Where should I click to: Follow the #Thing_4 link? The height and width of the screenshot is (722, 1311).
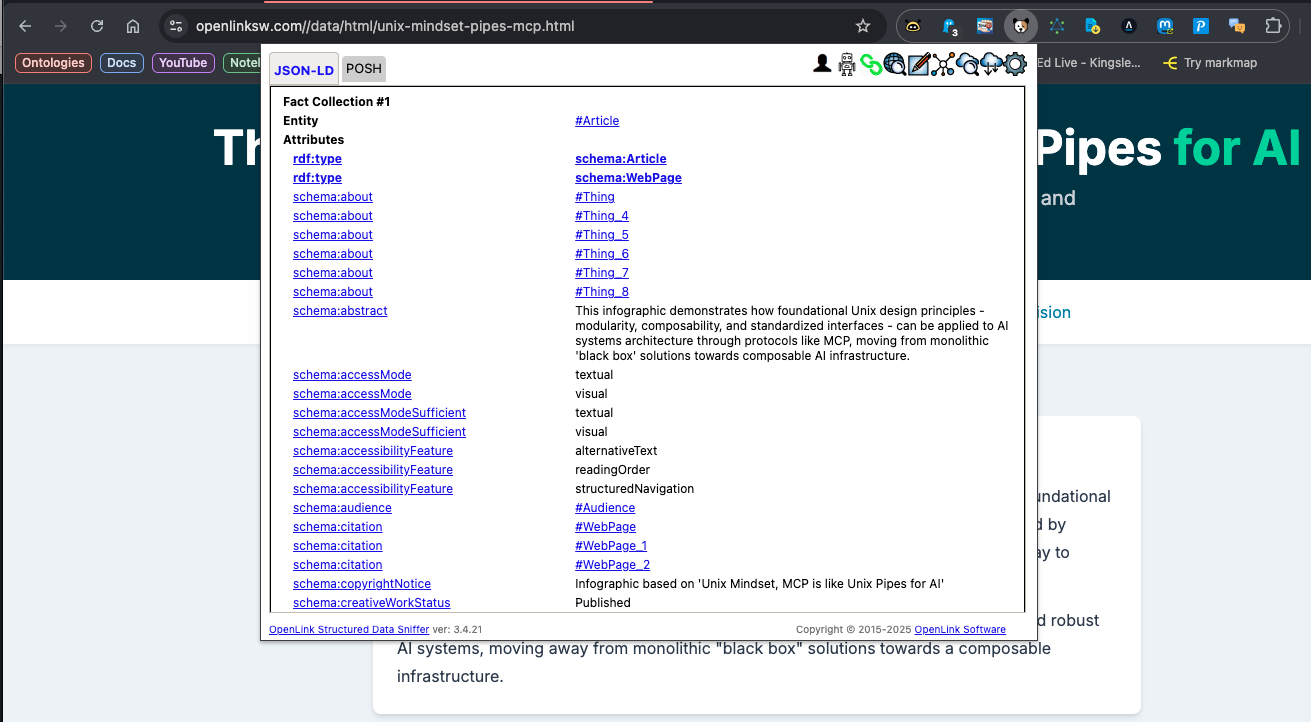coord(602,216)
